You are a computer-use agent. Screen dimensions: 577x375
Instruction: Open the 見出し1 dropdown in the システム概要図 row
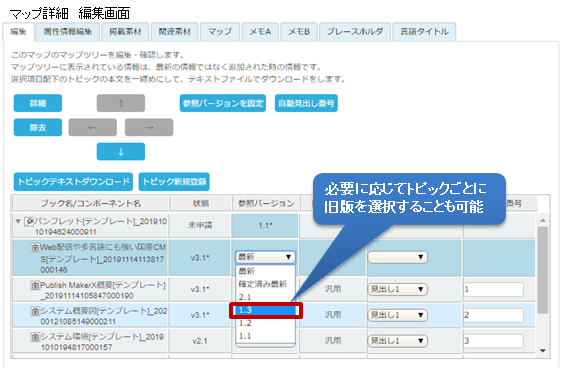click(x=397, y=315)
